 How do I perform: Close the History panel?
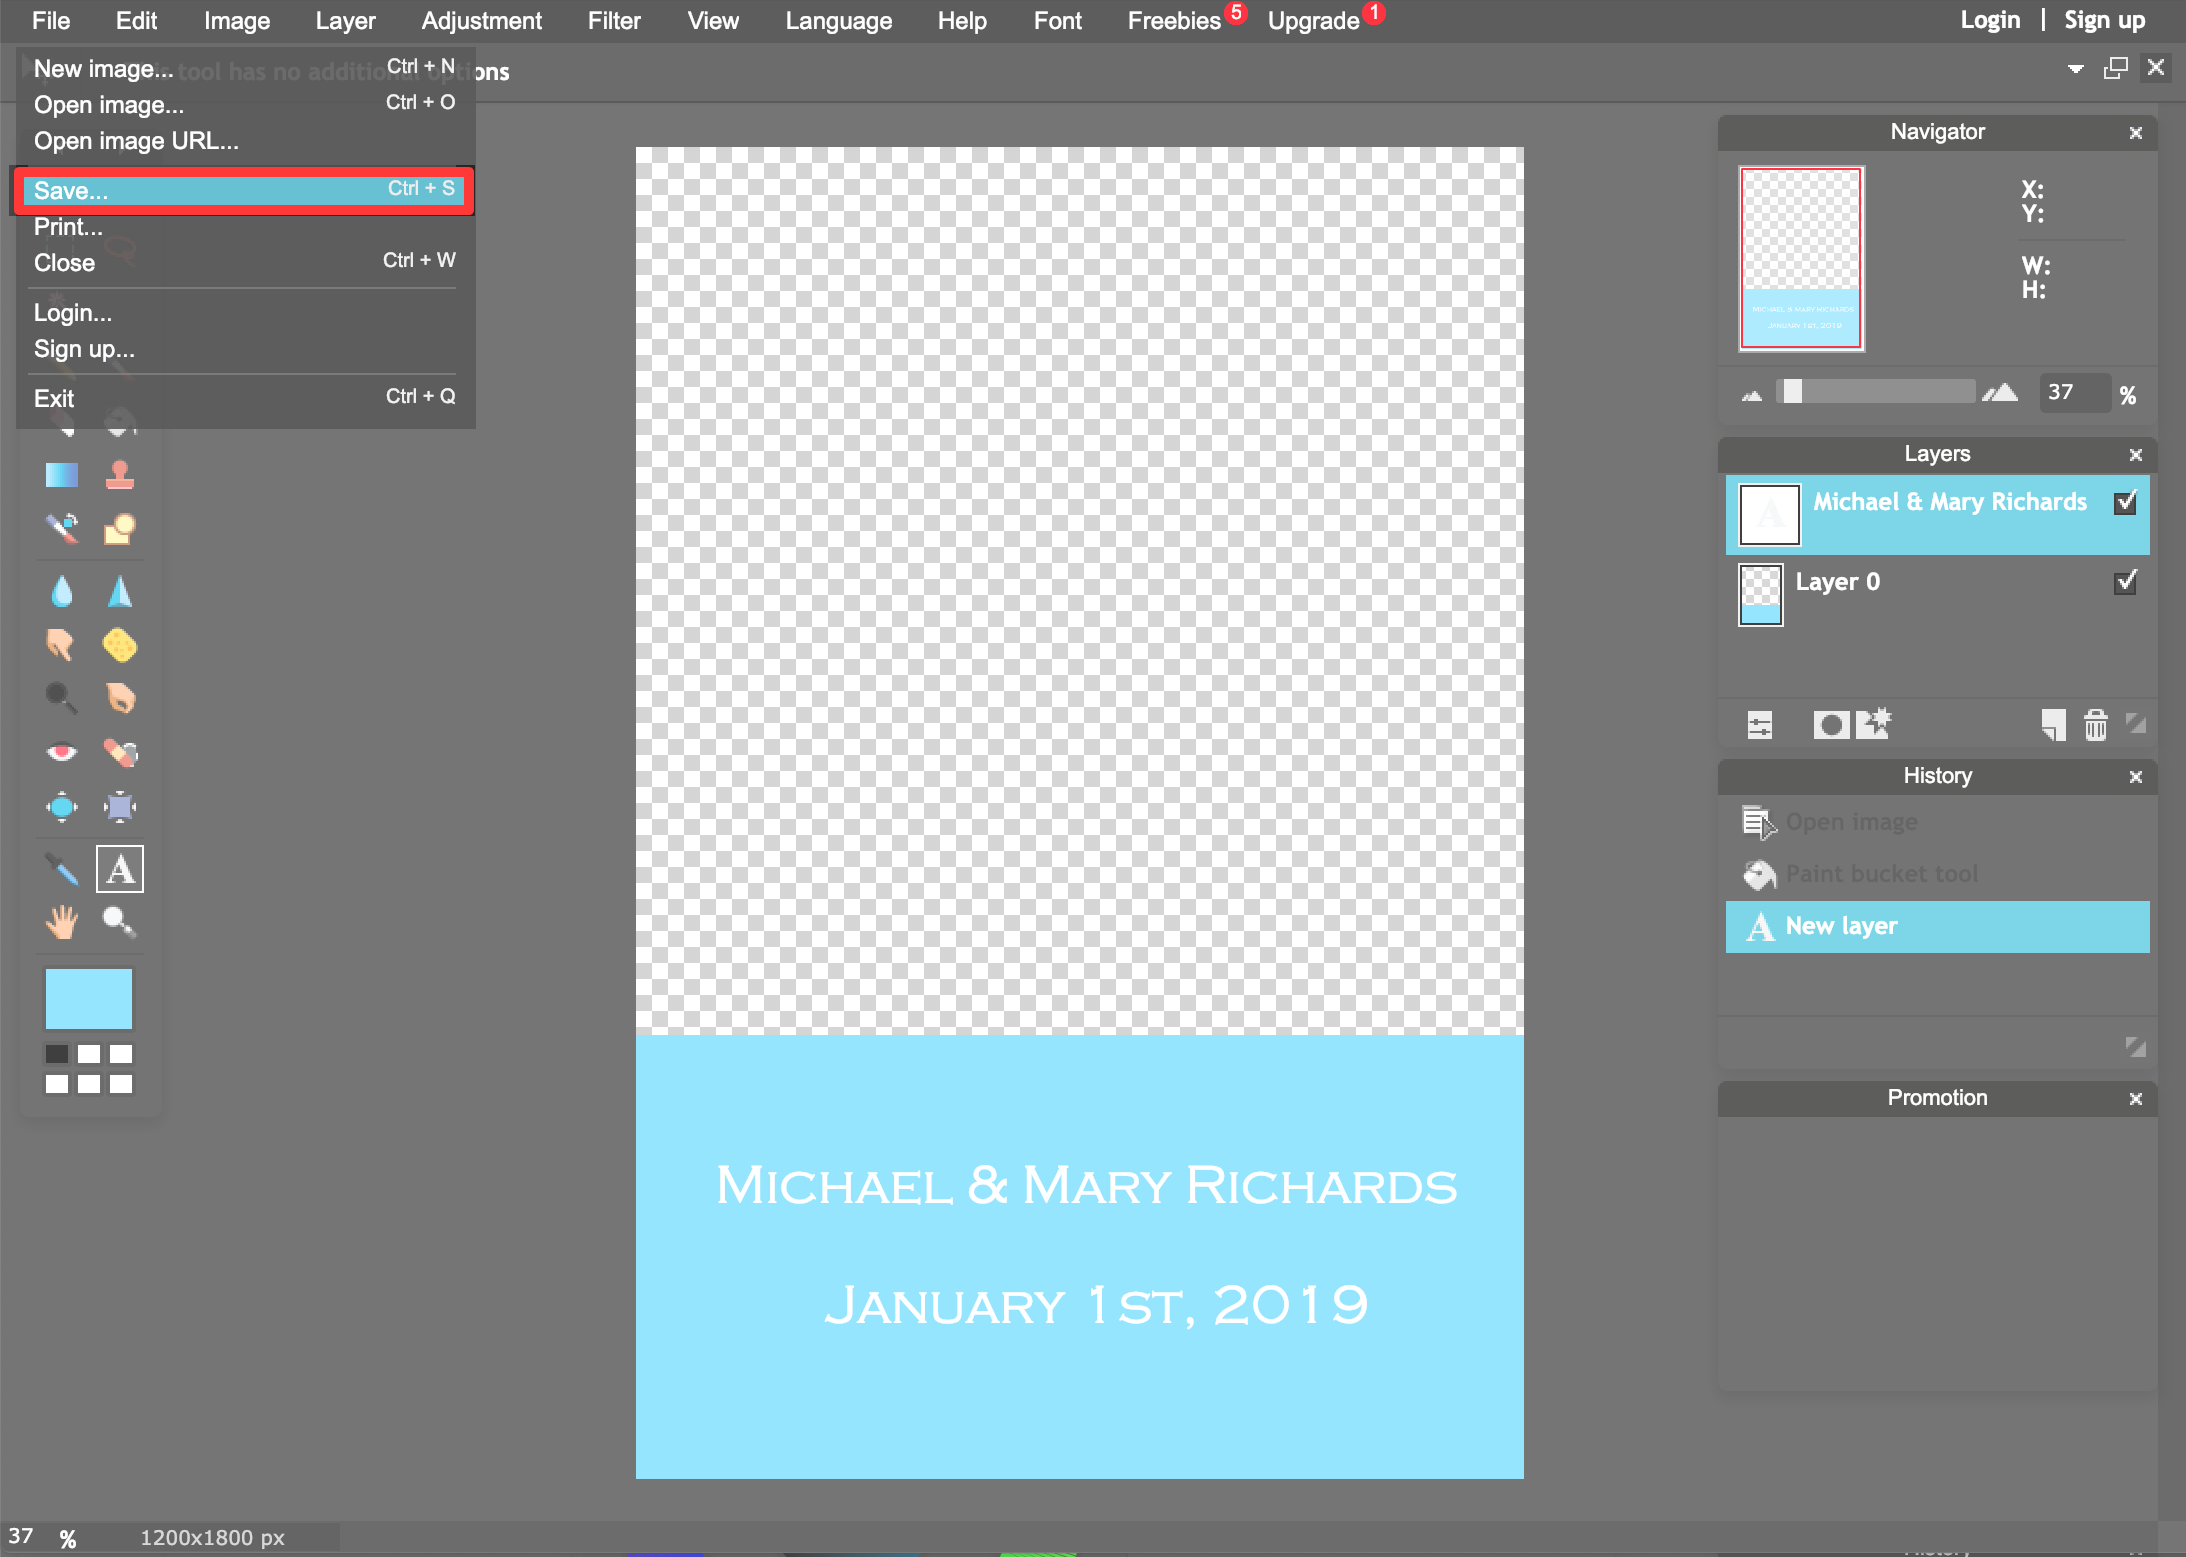(x=2135, y=777)
